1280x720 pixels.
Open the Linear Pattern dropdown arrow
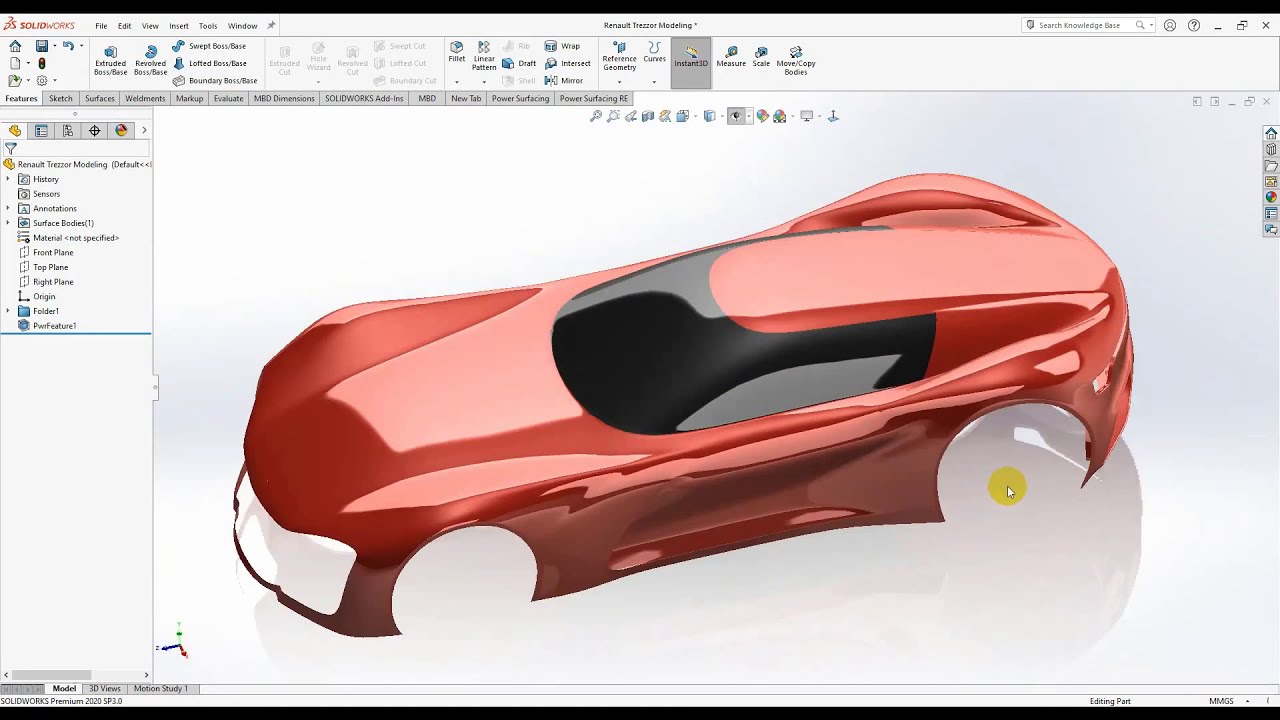click(x=484, y=81)
